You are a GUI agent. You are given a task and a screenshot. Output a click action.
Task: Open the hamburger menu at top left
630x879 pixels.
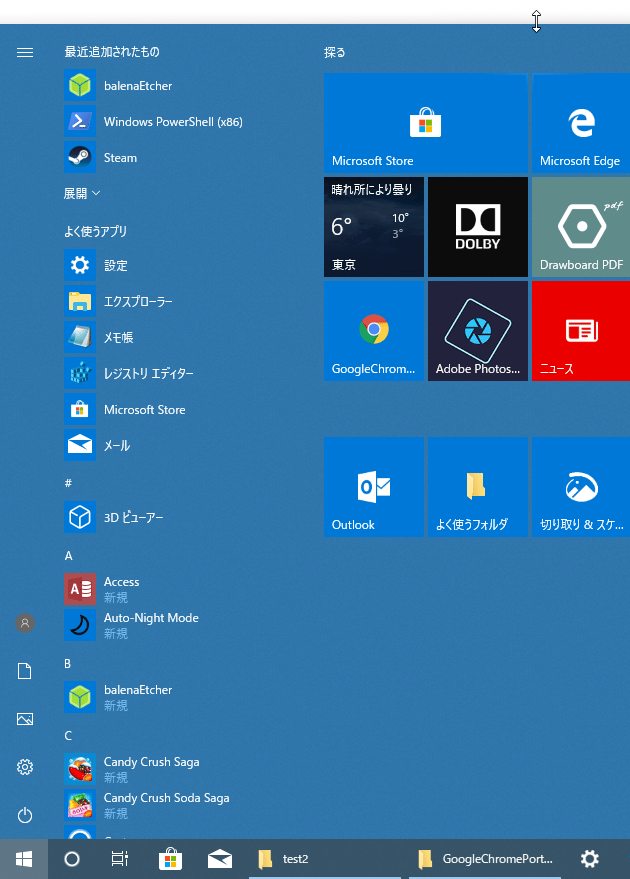25,52
